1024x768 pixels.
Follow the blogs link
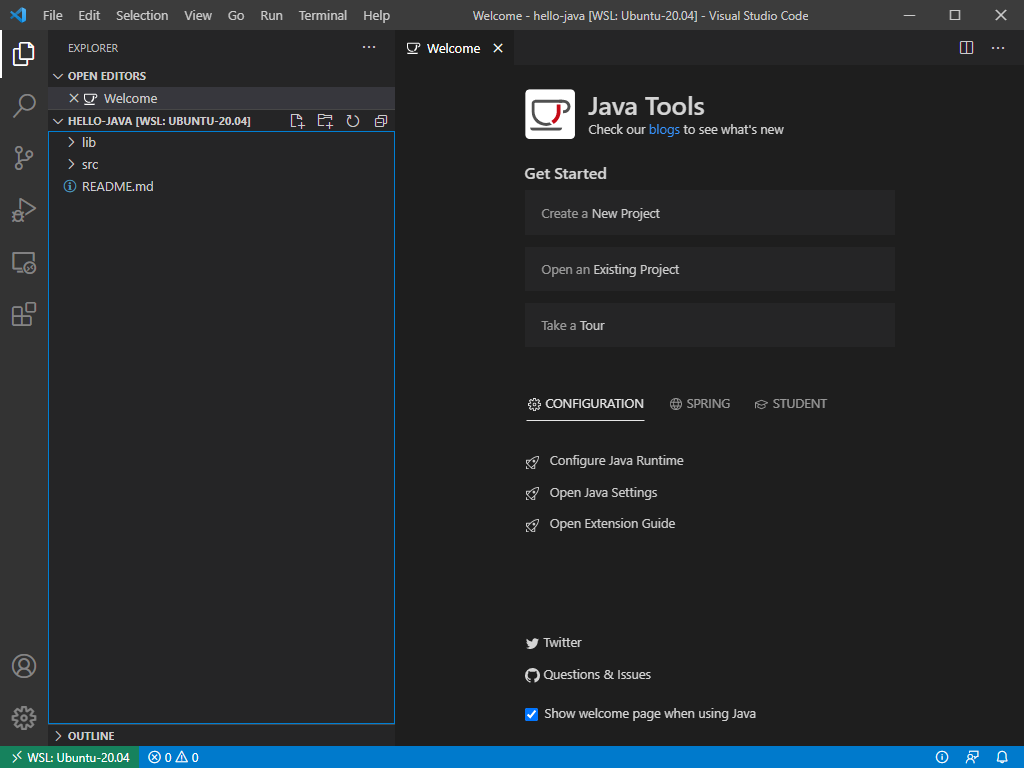coord(664,129)
